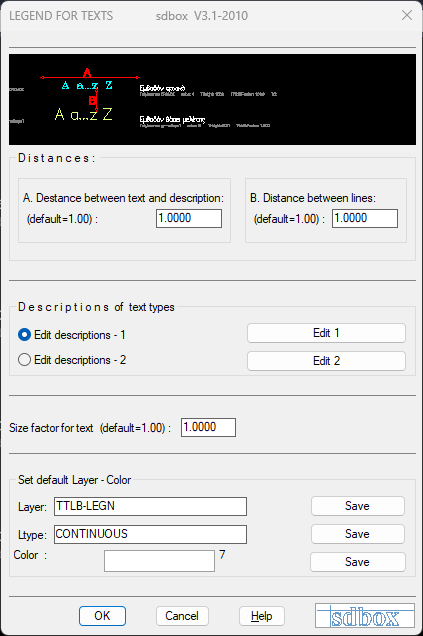Open the Edit 1 descriptions button
This screenshot has height=636, width=423.
click(326, 333)
